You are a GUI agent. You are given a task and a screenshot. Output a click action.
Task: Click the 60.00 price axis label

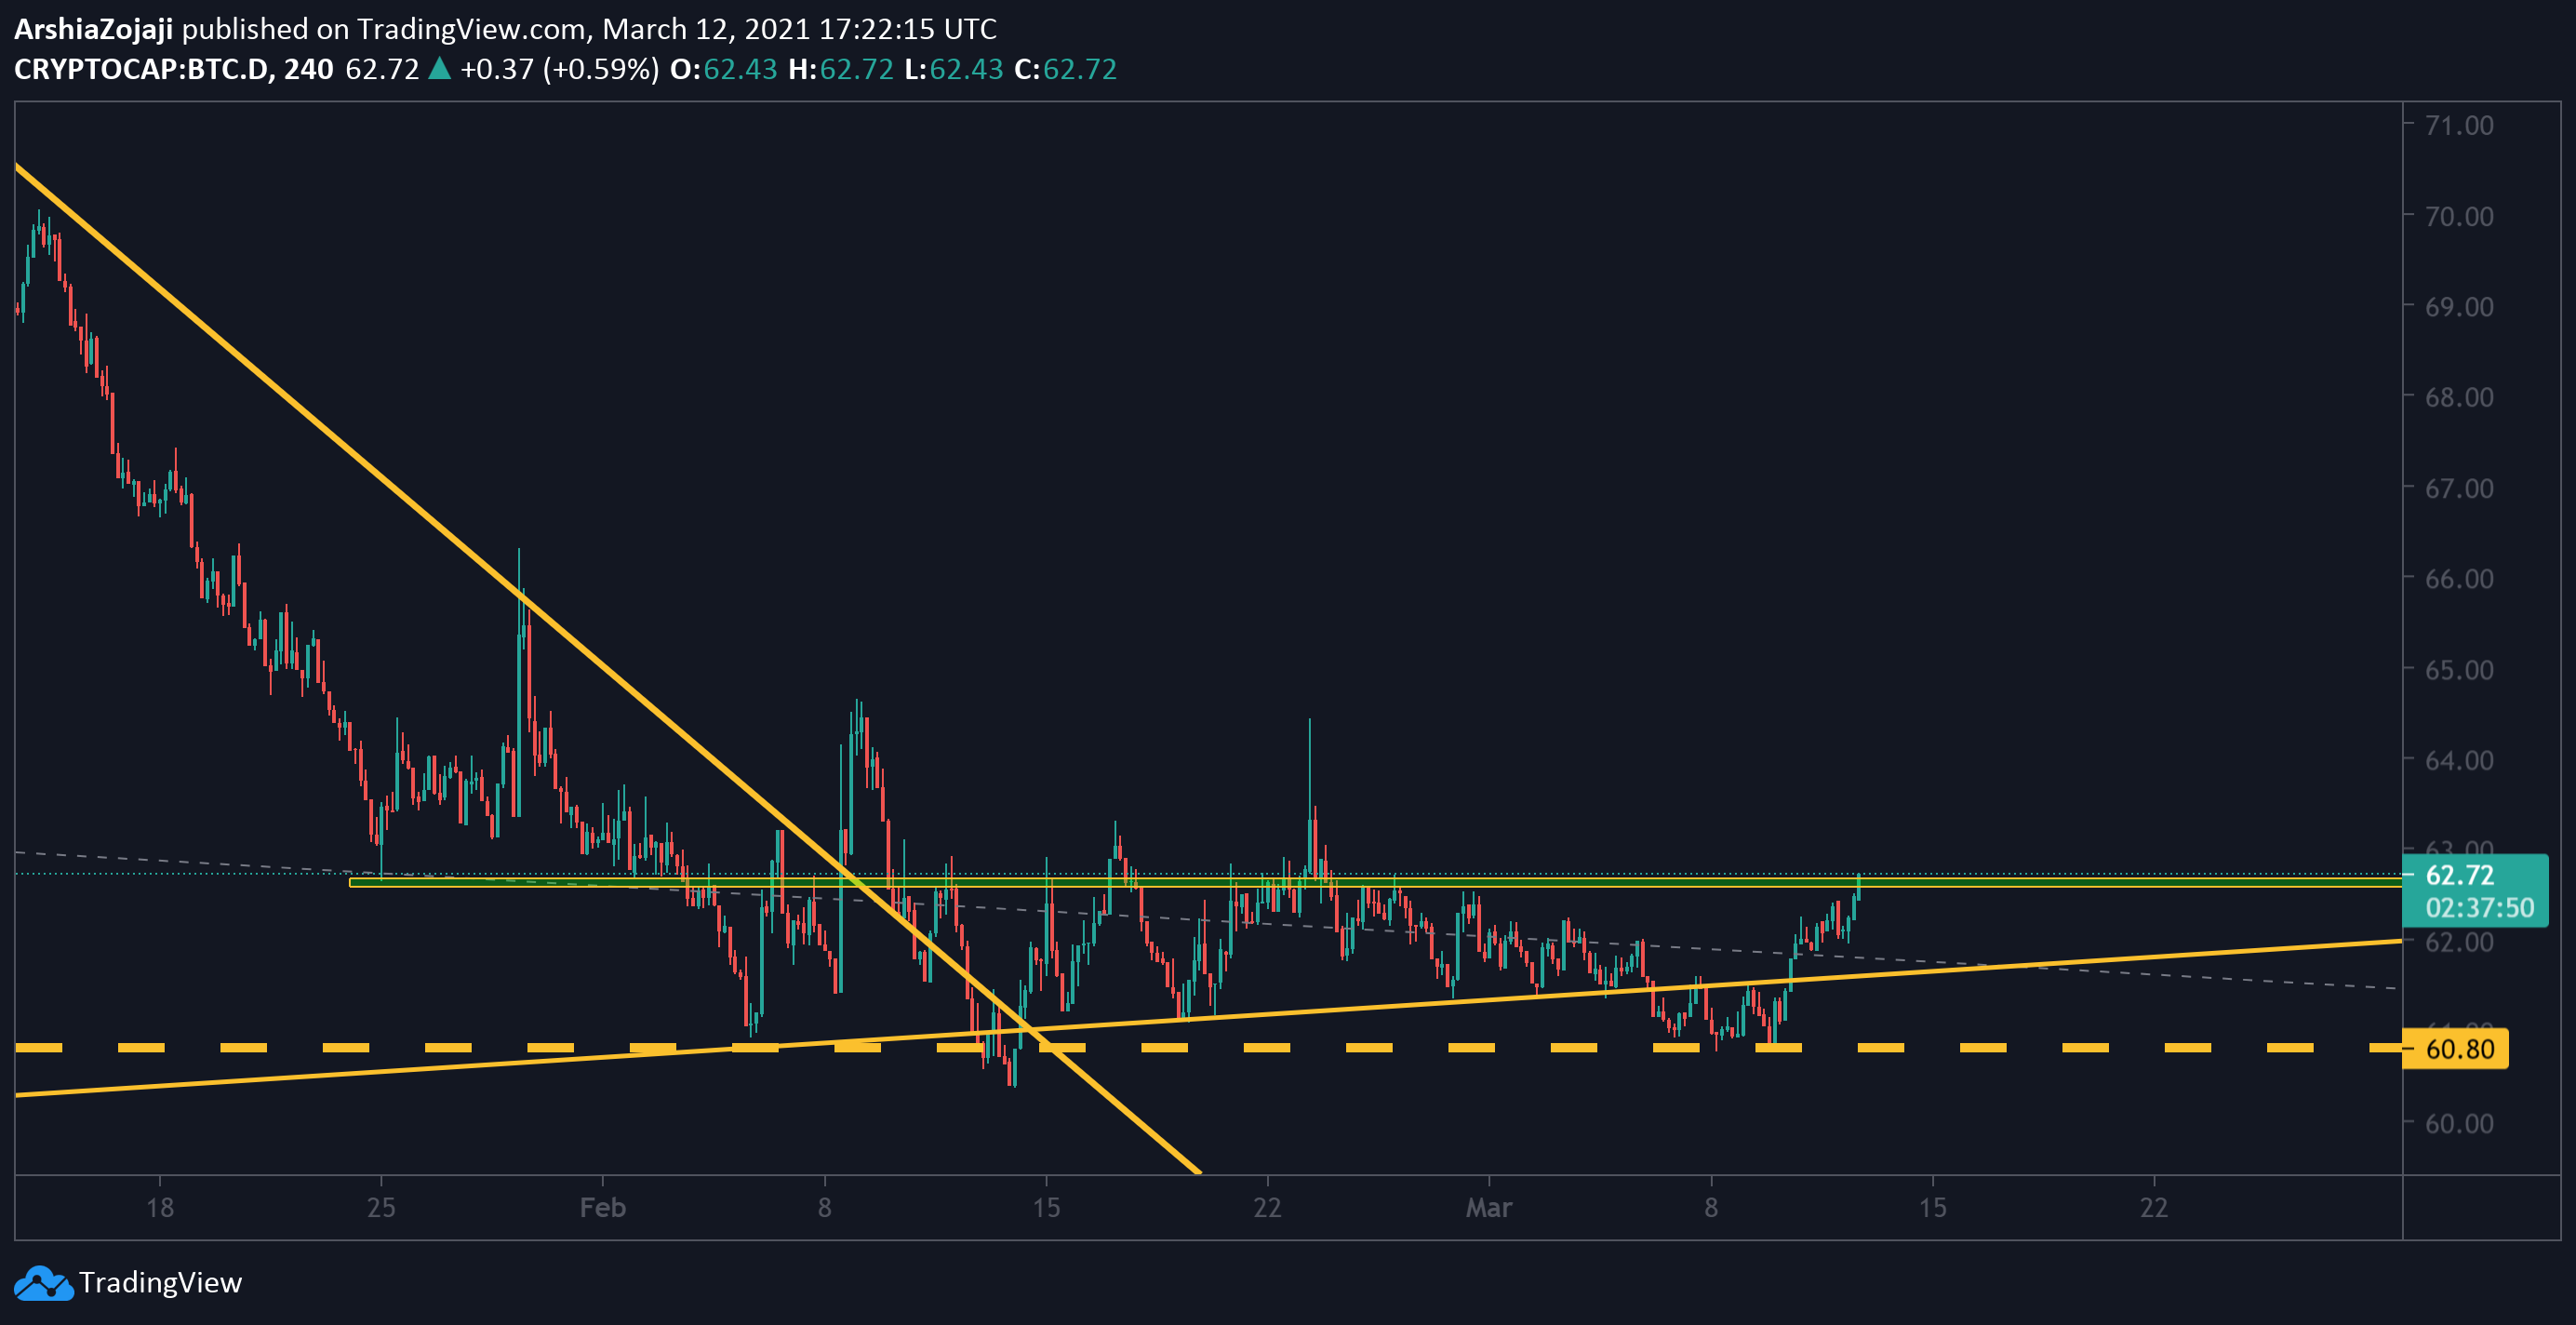[x=2459, y=1123]
